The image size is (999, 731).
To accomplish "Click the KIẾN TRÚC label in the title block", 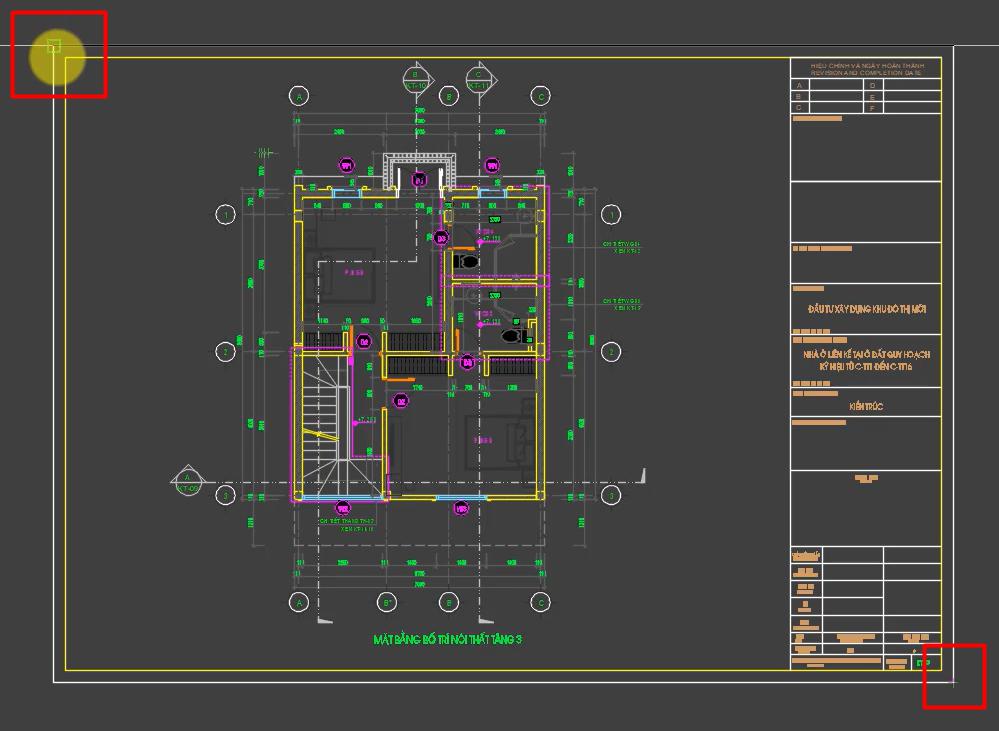I will (869, 405).
